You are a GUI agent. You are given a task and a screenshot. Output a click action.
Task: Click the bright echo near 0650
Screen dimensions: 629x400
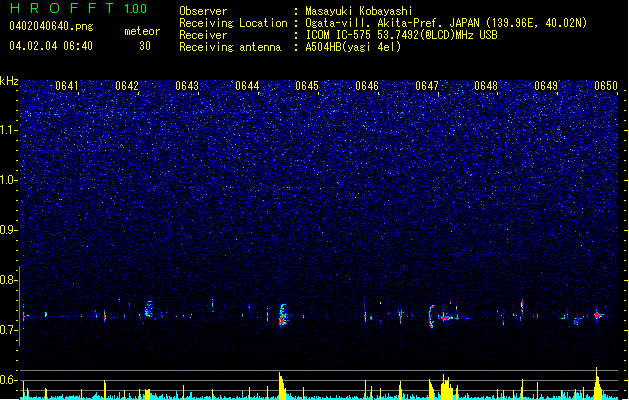[598, 315]
